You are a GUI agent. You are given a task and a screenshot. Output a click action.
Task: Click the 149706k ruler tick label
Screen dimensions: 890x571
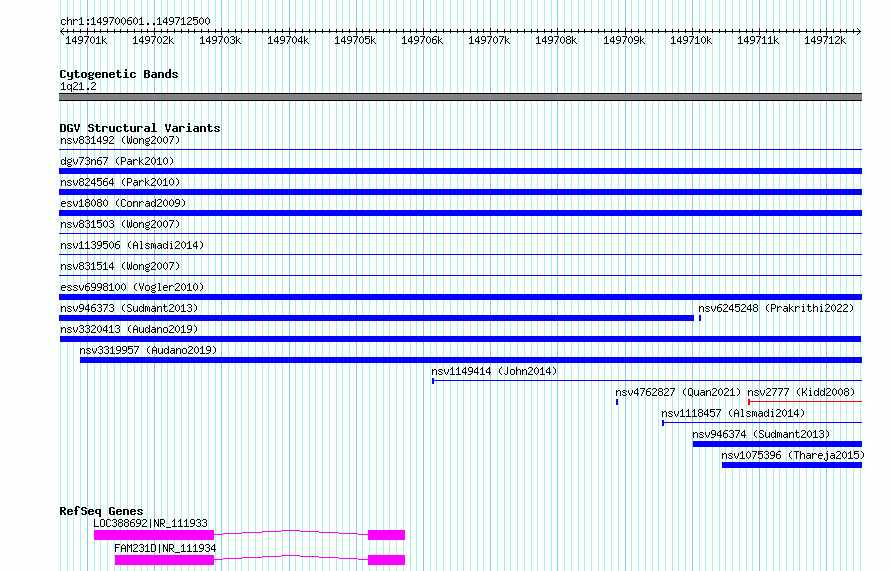pos(422,40)
